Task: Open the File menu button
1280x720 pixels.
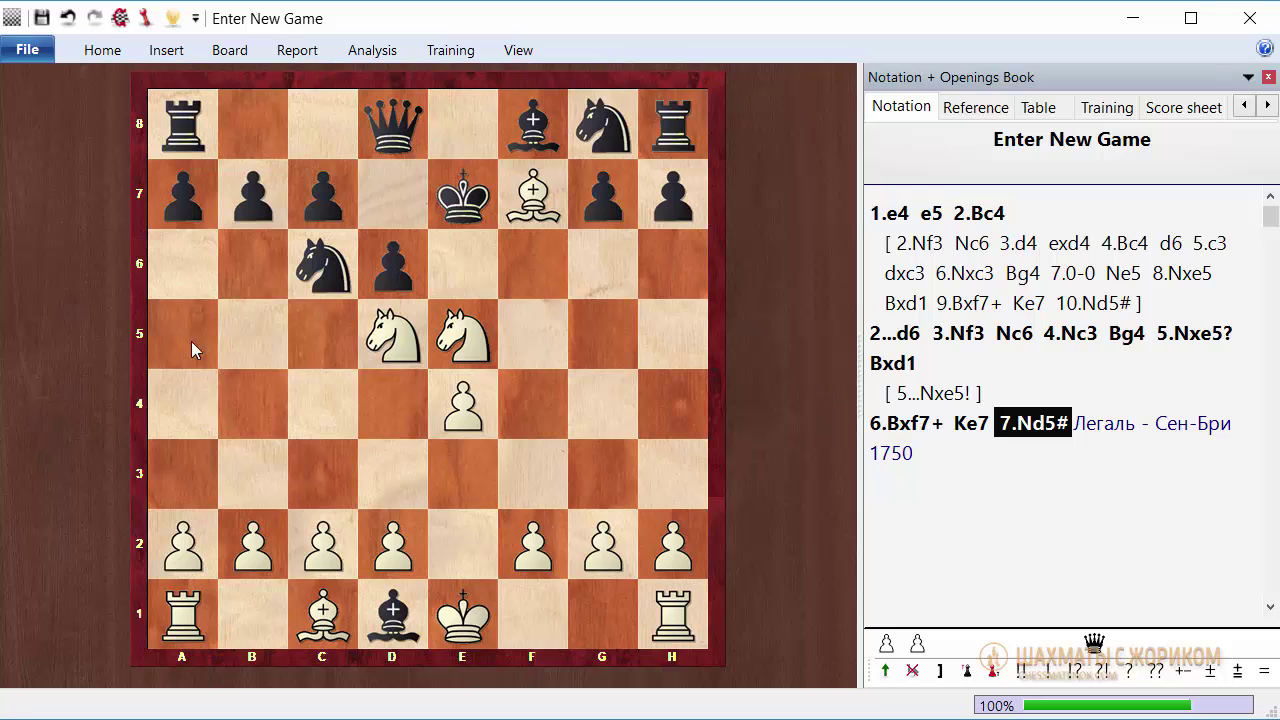Action: (x=27, y=49)
